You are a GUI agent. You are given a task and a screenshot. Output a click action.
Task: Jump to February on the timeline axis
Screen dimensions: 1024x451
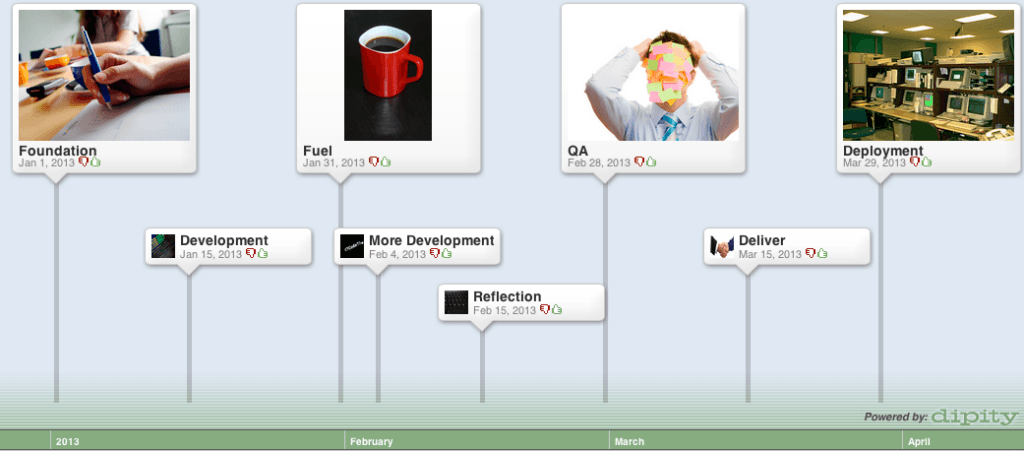coord(371,441)
